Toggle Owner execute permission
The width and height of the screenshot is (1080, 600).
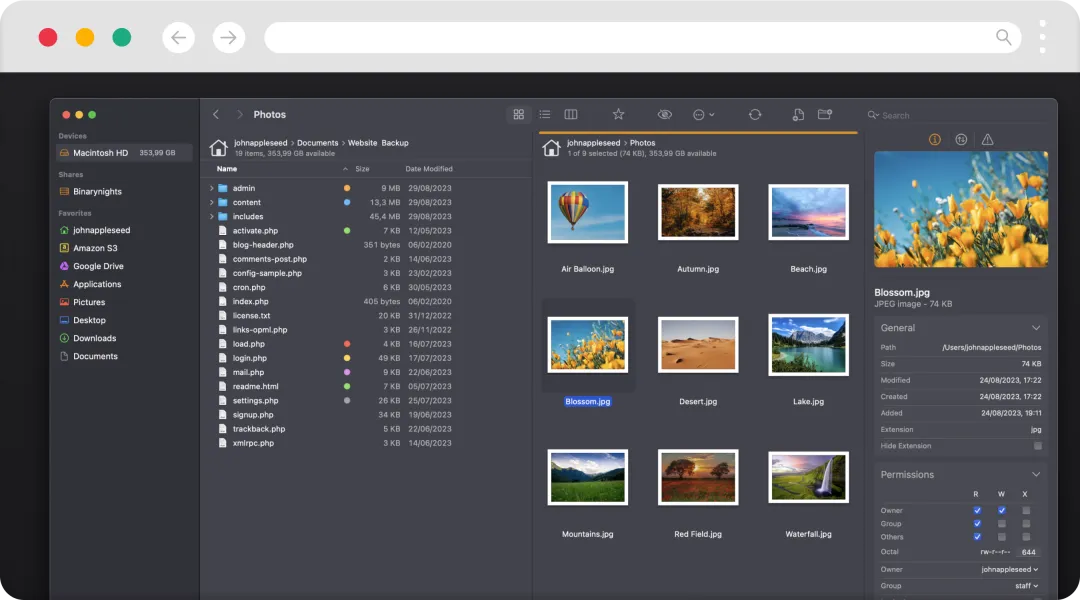point(1026,510)
